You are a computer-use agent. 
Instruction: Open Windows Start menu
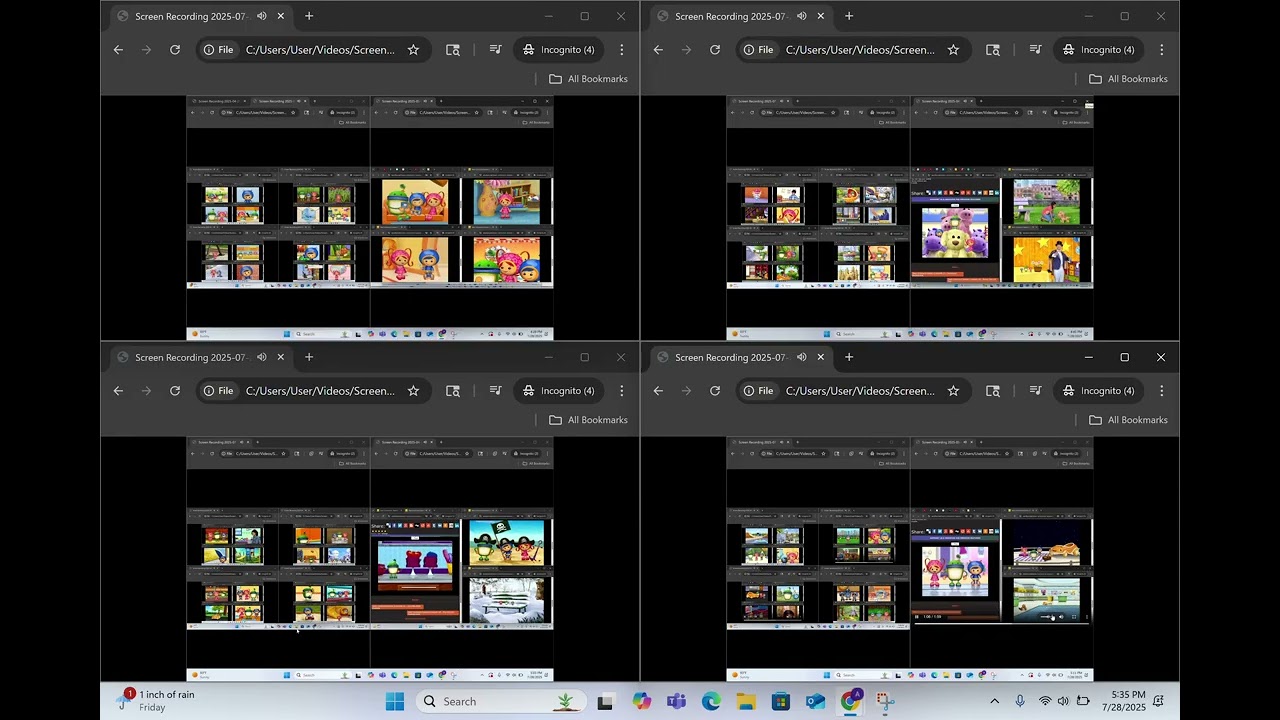395,701
